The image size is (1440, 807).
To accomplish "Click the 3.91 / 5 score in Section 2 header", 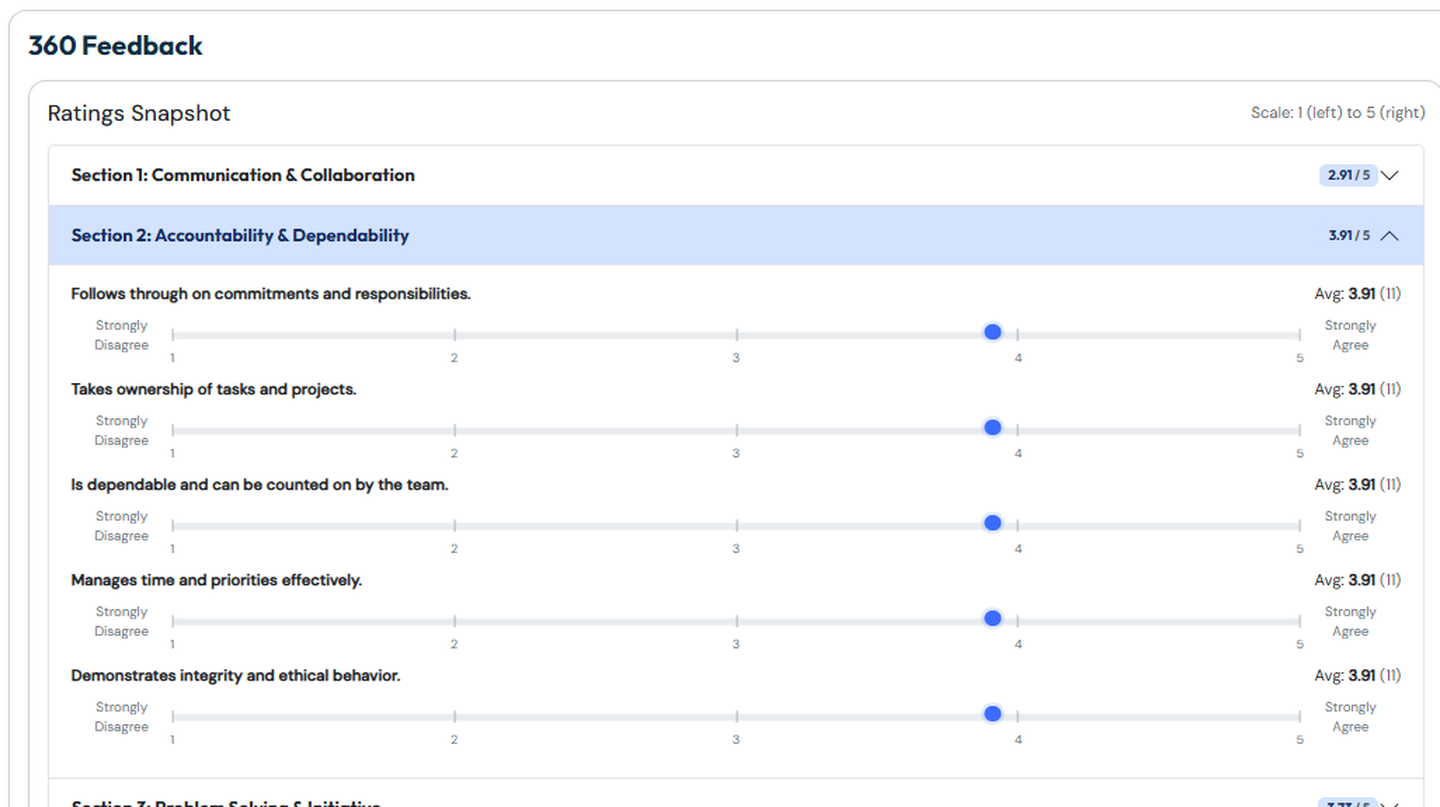I will coord(1348,236).
